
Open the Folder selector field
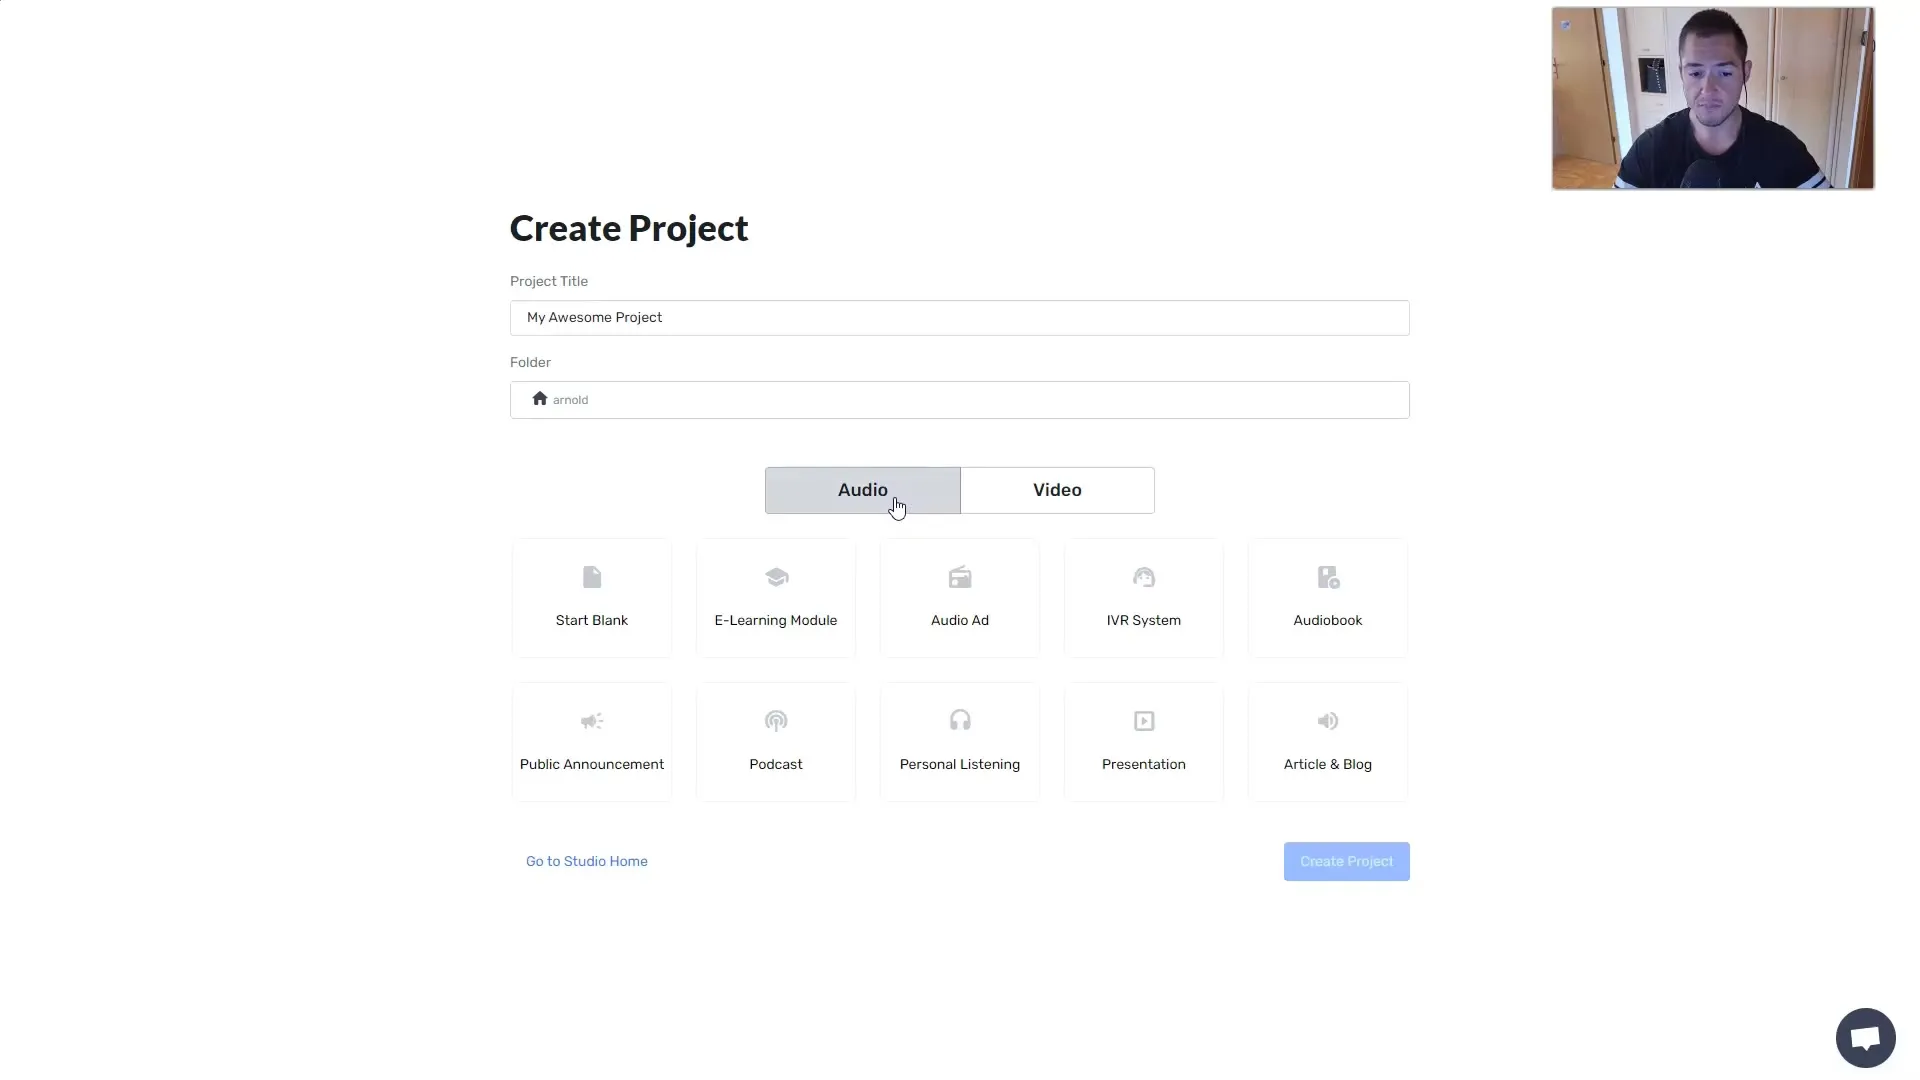tap(959, 398)
